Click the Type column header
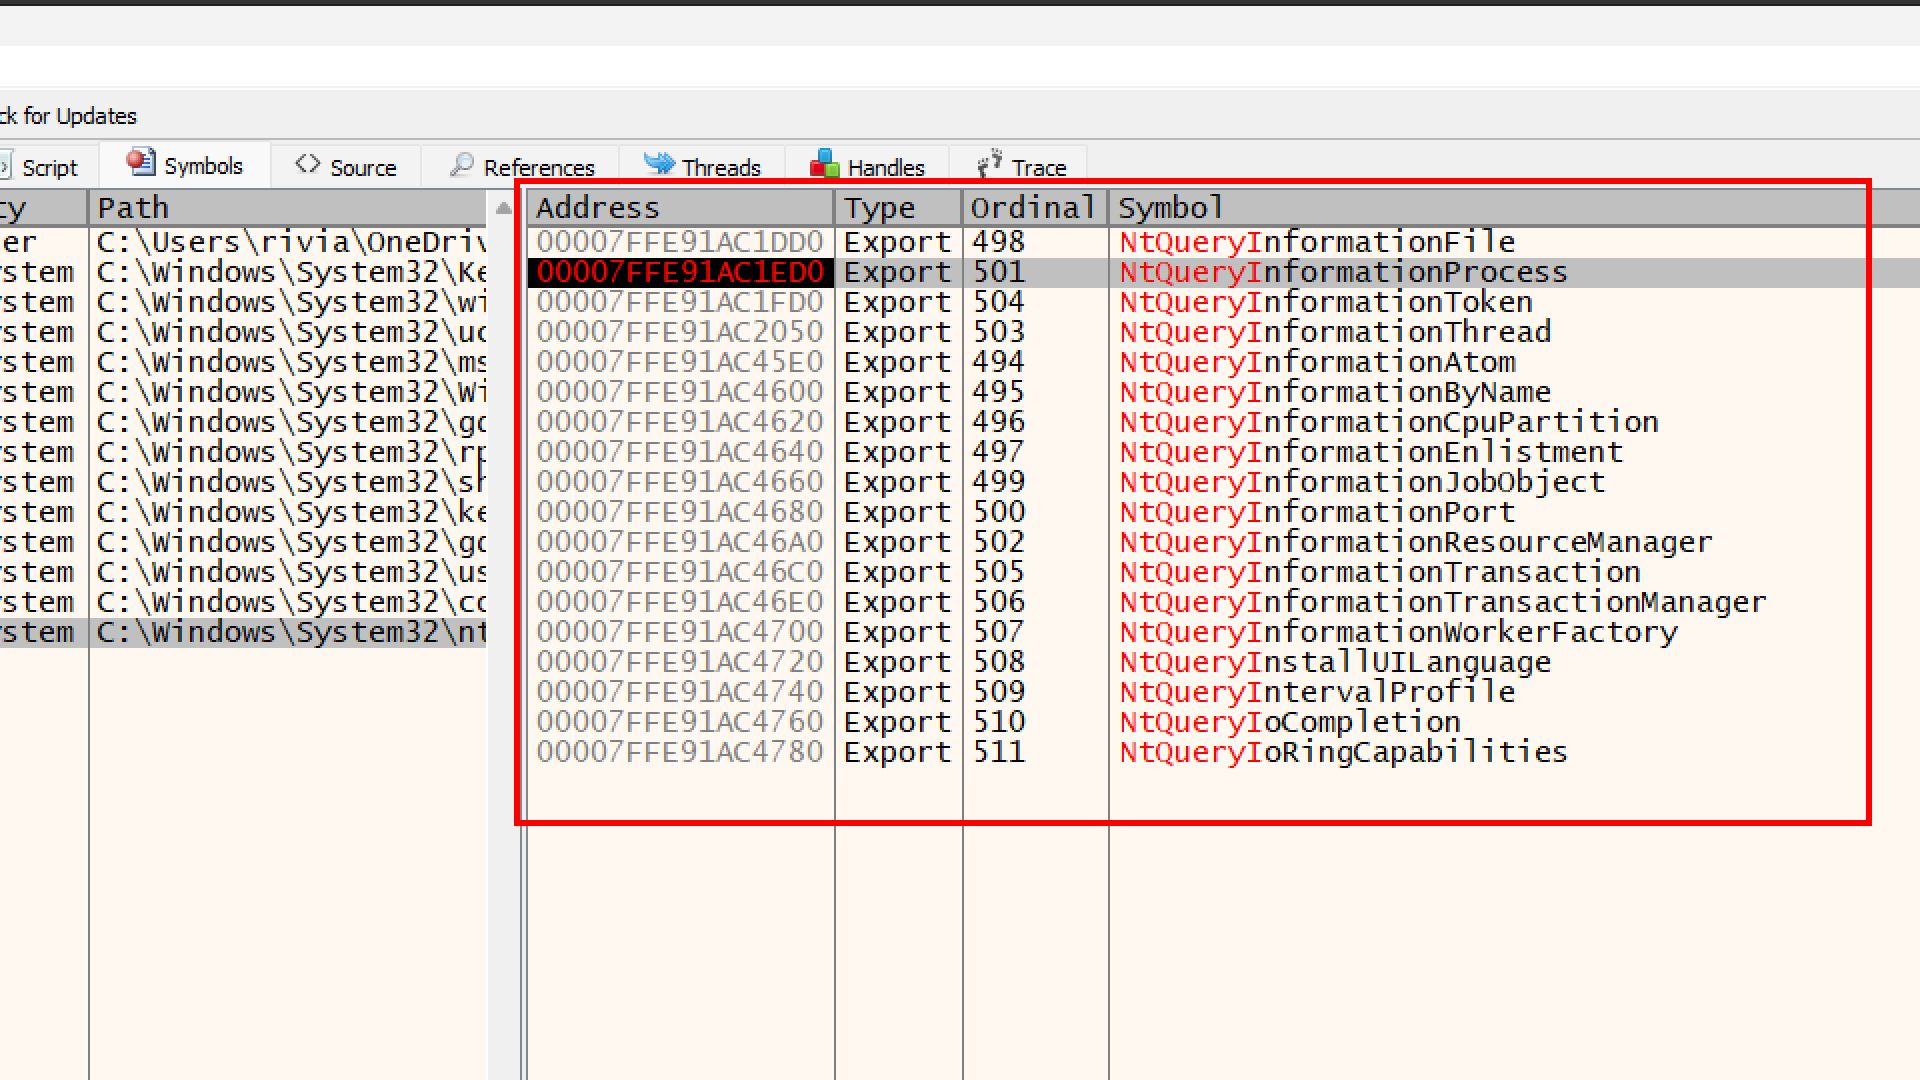Viewport: 1920px width, 1080px height. click(x=879, y=208)
